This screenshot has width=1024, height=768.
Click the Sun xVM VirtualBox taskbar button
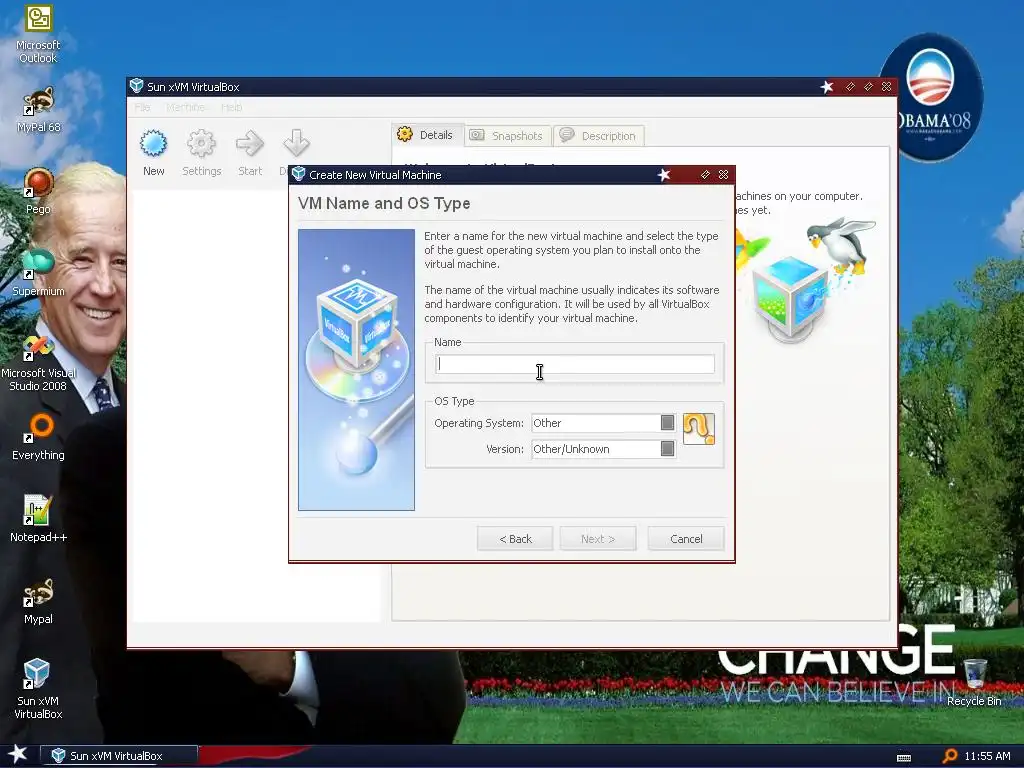point(119,756)
